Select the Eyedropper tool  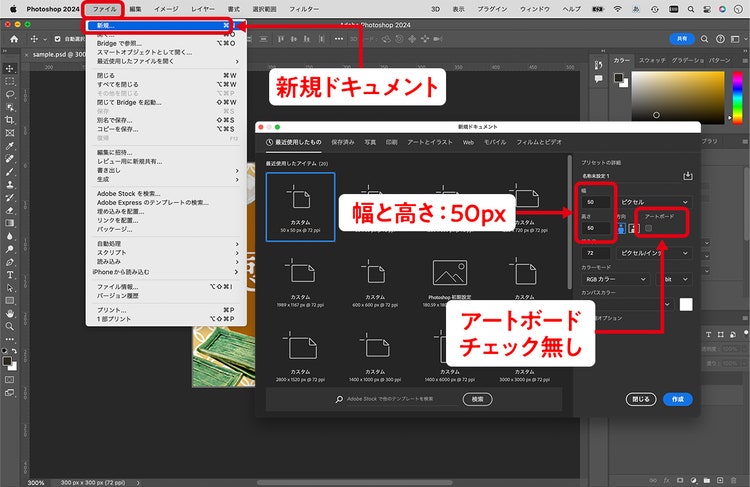pyautogui.click(x=10, y=146)
